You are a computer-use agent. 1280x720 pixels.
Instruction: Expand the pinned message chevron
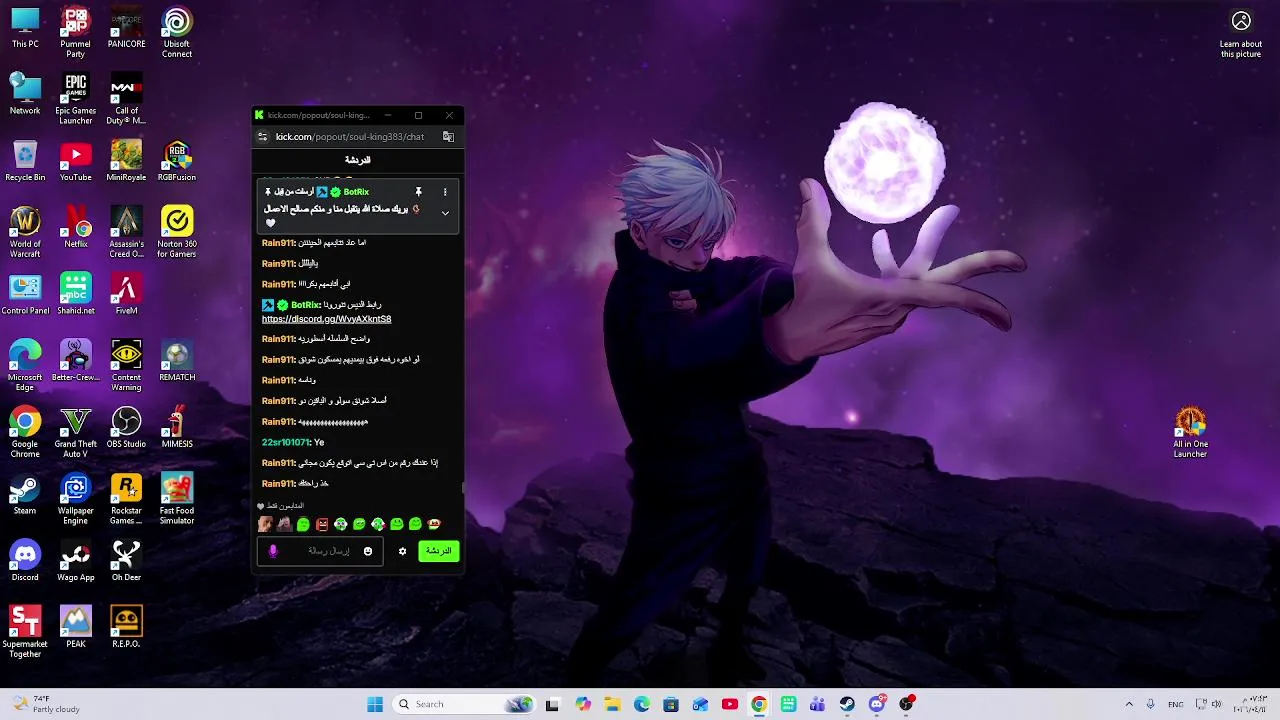tap(445, 213)
